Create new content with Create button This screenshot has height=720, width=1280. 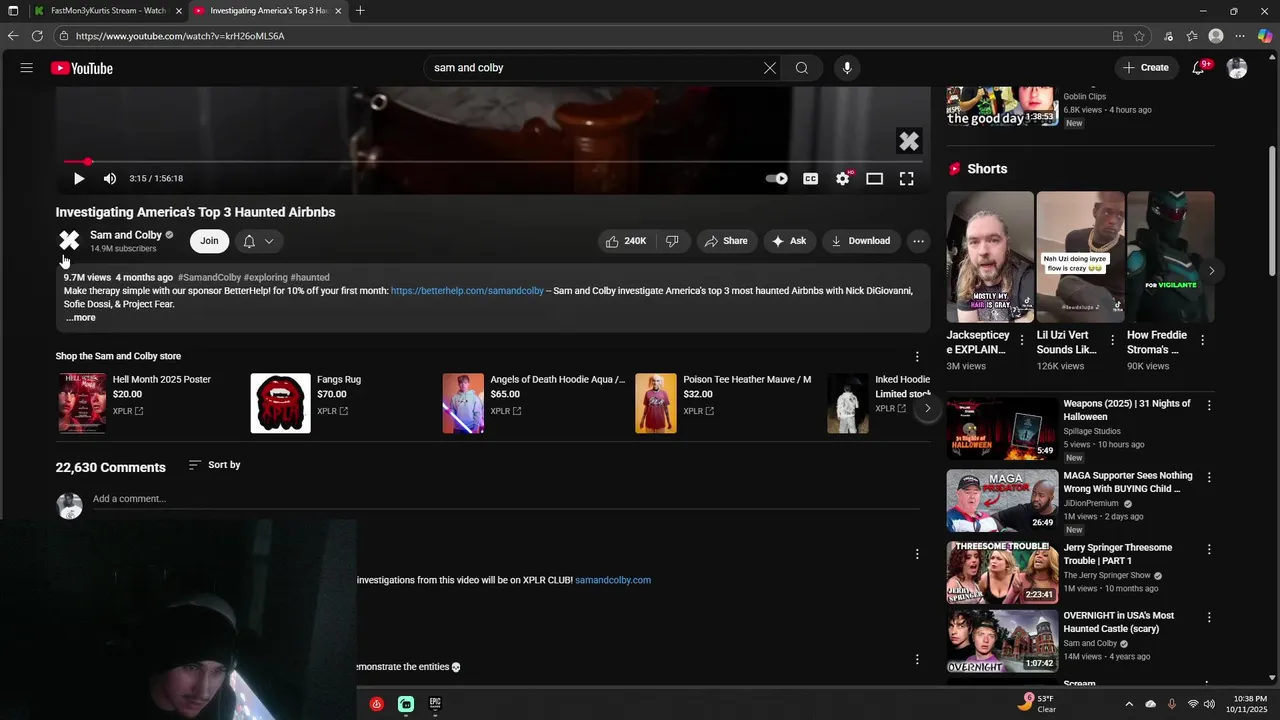1146,68
